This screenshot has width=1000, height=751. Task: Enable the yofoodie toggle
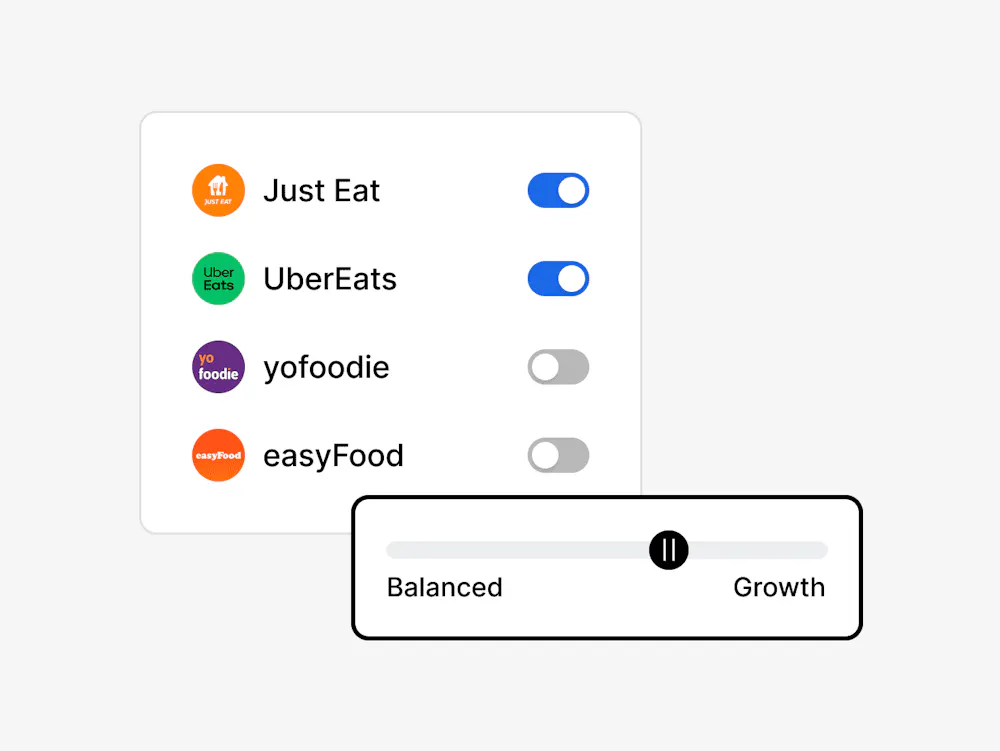558,367
